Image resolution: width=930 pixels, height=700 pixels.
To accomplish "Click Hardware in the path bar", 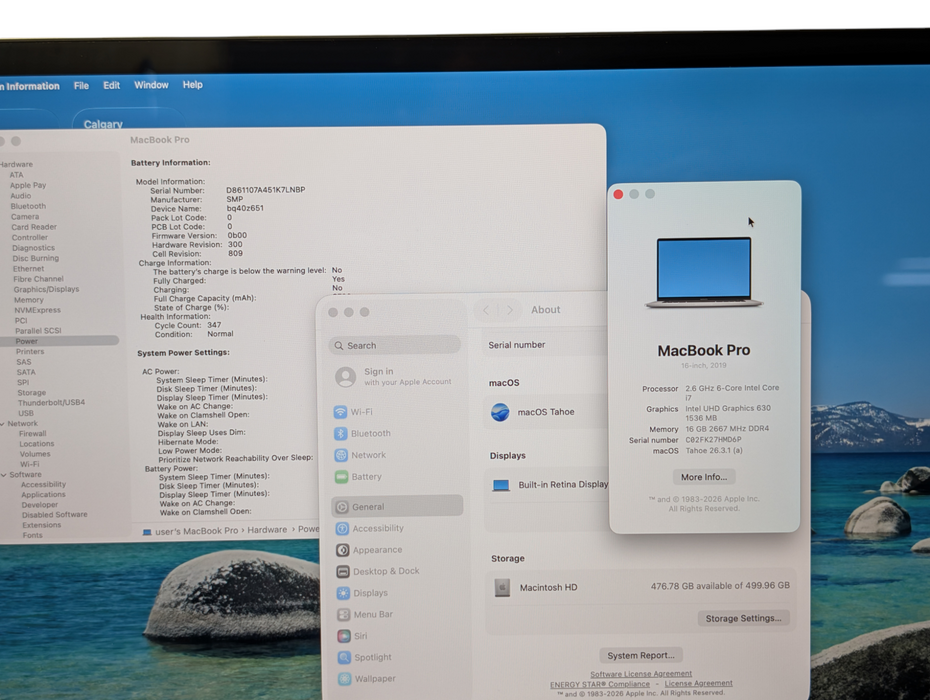I will (x=267, y=530).
